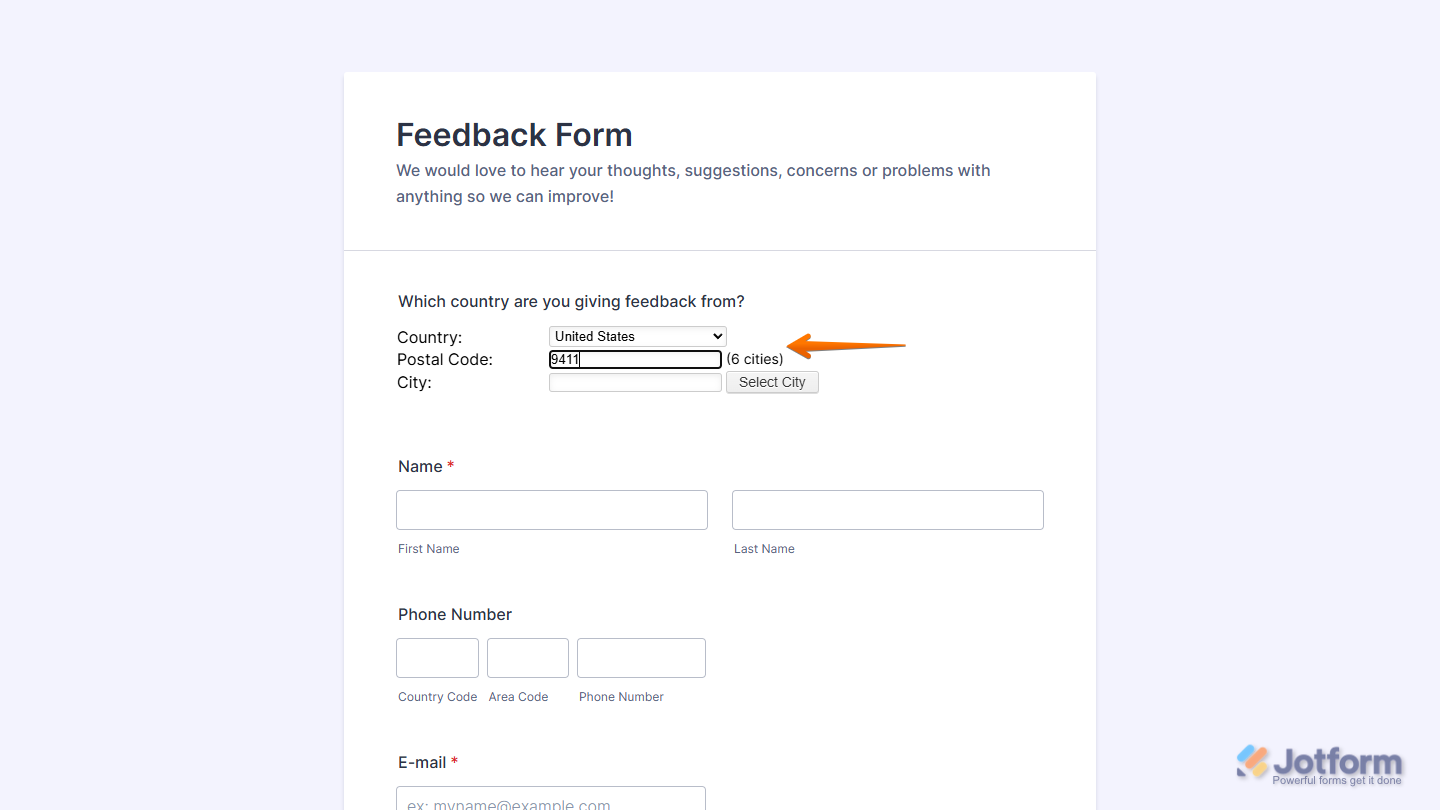Click the Phone Number entry box
The height and width of the screenshot is (810, 1440).
point(641,658)
